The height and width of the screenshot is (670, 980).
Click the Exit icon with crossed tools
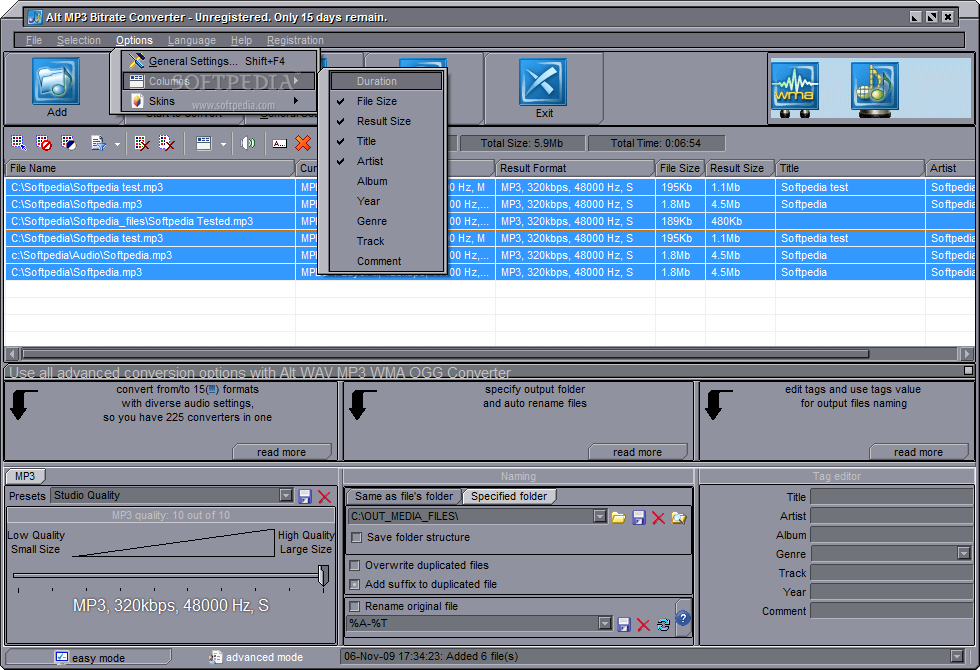[543, 82]
